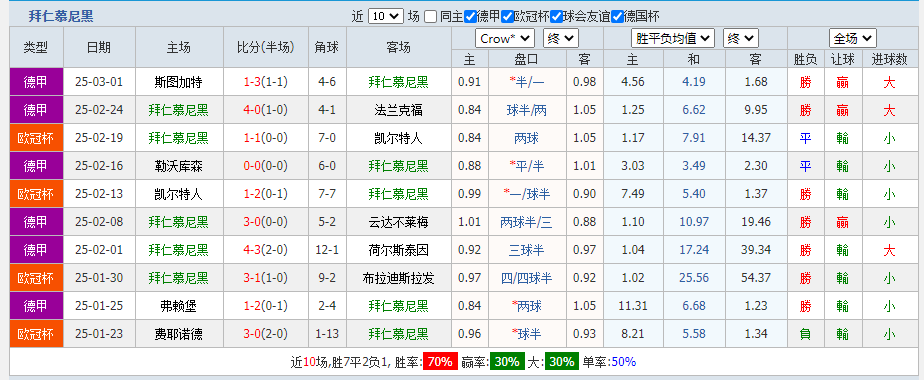924x380 pixels.
Task: Open the Crow* bookmaker dropdown
Action: [505, 39]
